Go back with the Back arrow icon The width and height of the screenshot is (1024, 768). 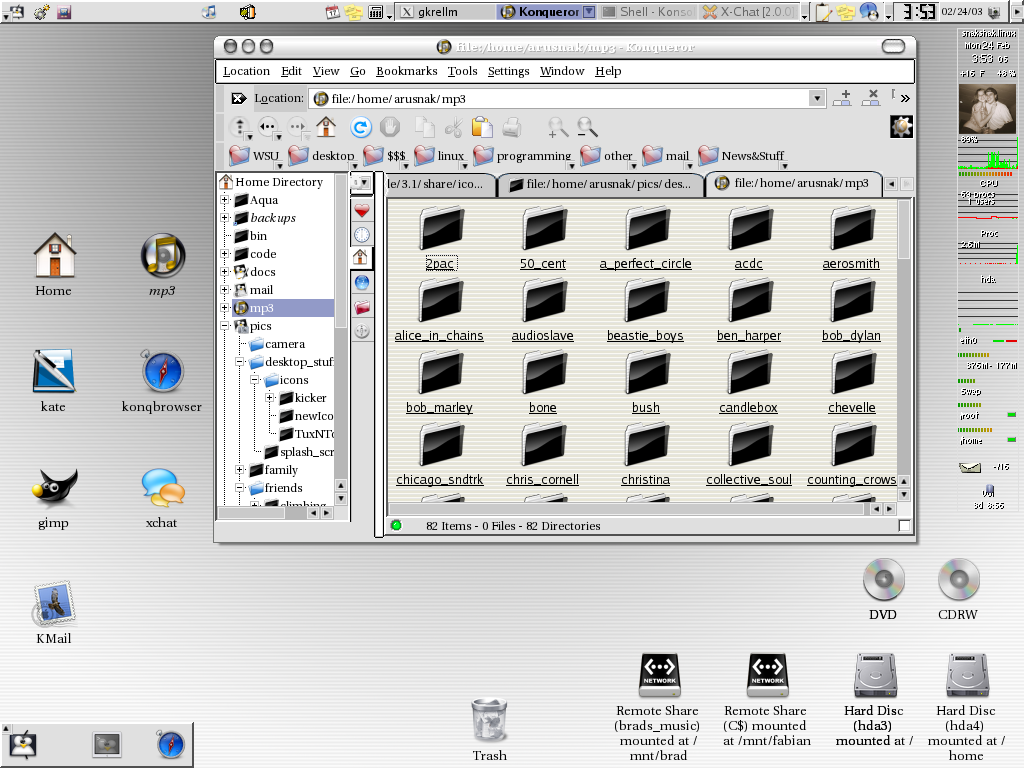[267, 127]
